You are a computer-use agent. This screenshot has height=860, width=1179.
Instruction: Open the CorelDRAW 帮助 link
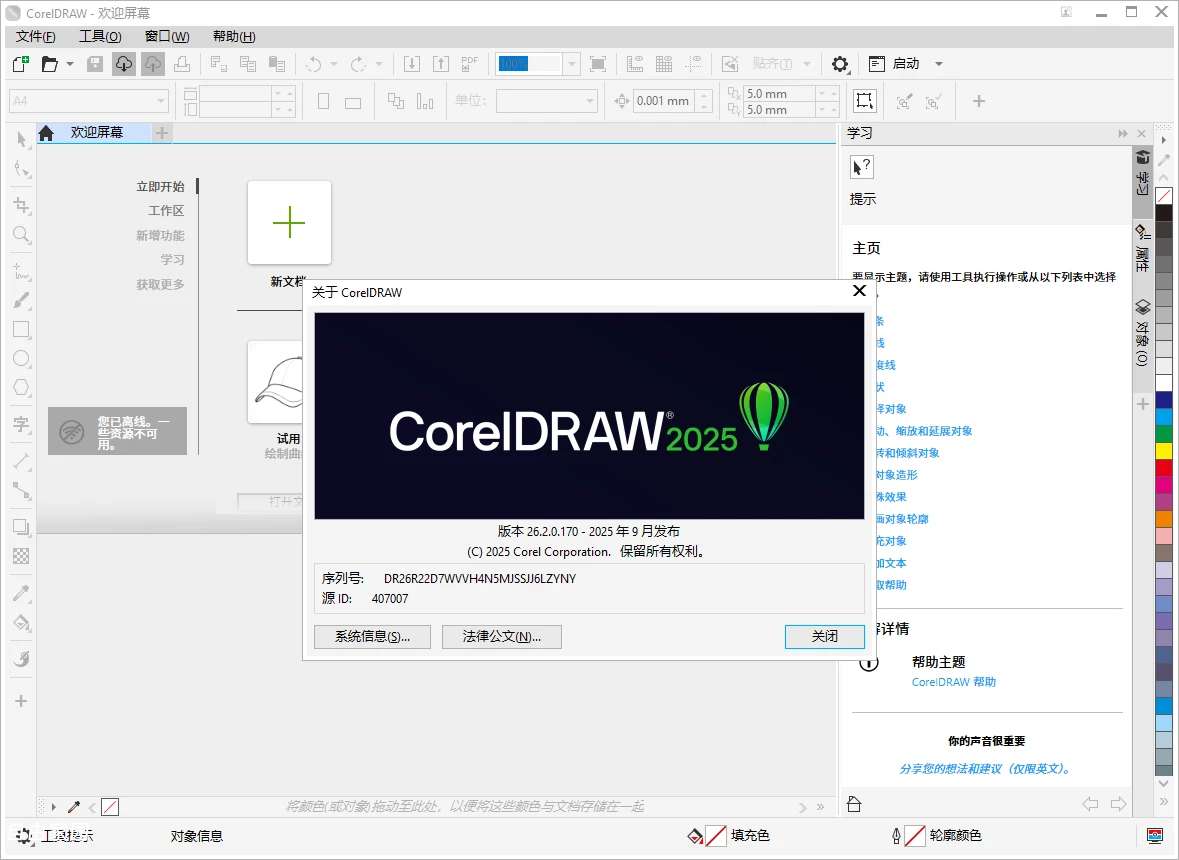(x=953, y=682)
